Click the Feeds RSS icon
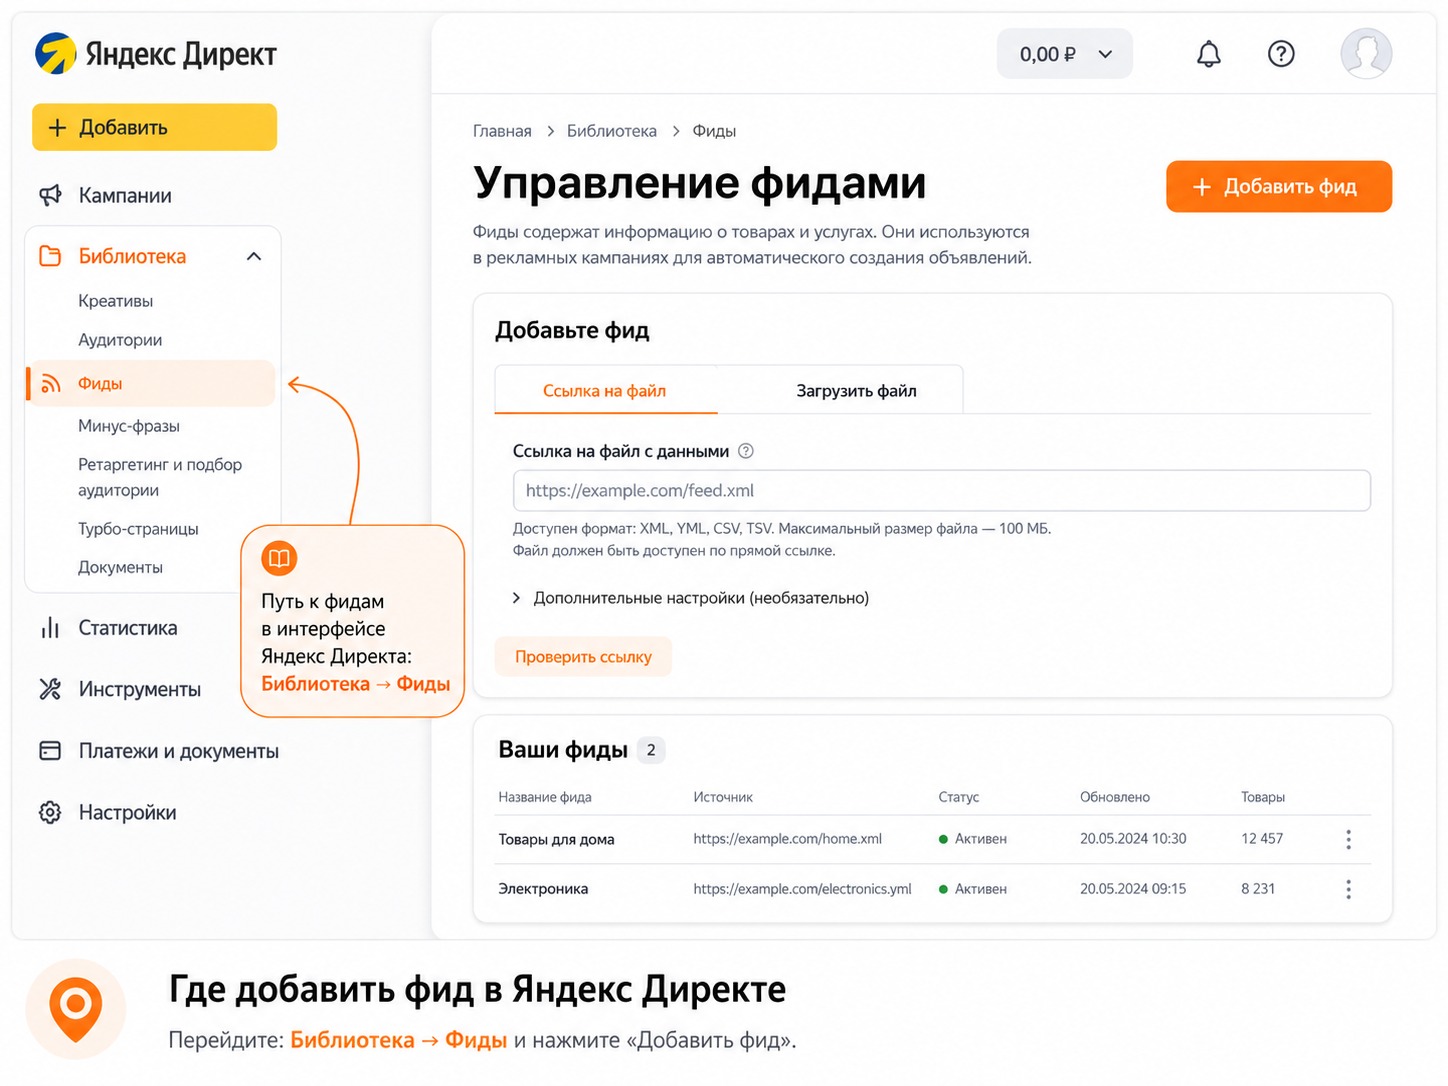This screenshot has height=1086, width=1448. [x=51, y=384]
